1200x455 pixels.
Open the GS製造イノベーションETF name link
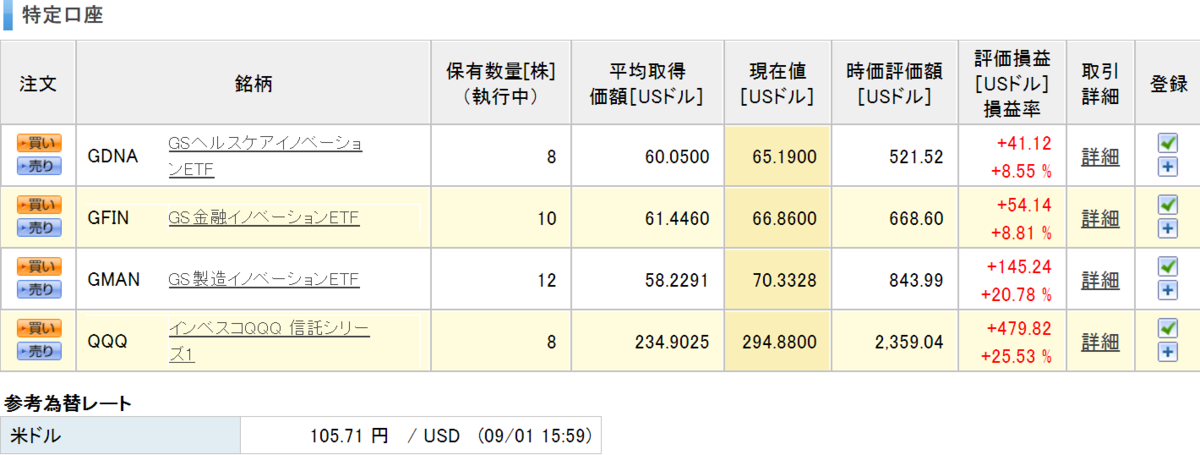pyautogui.click(x=264, y=280)
